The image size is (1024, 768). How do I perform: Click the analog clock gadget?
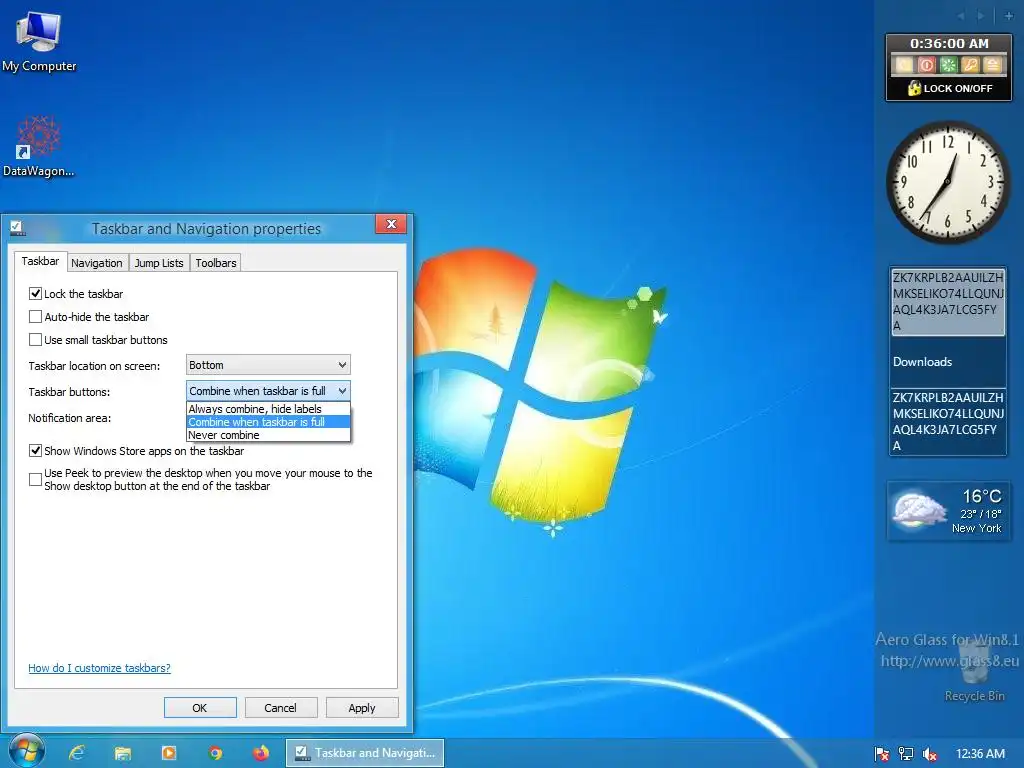[x=946, y=182]
